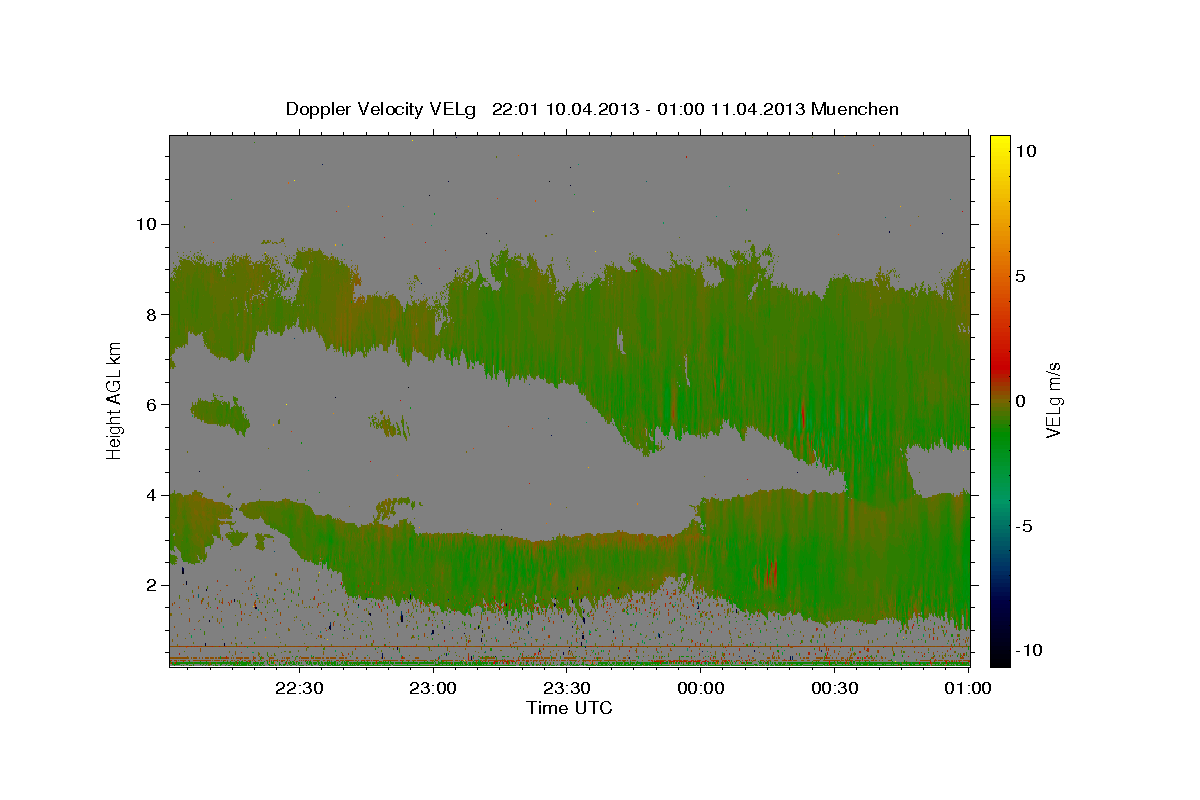
Task: Click the height tick label 8
Action: (x=150, y=314)
